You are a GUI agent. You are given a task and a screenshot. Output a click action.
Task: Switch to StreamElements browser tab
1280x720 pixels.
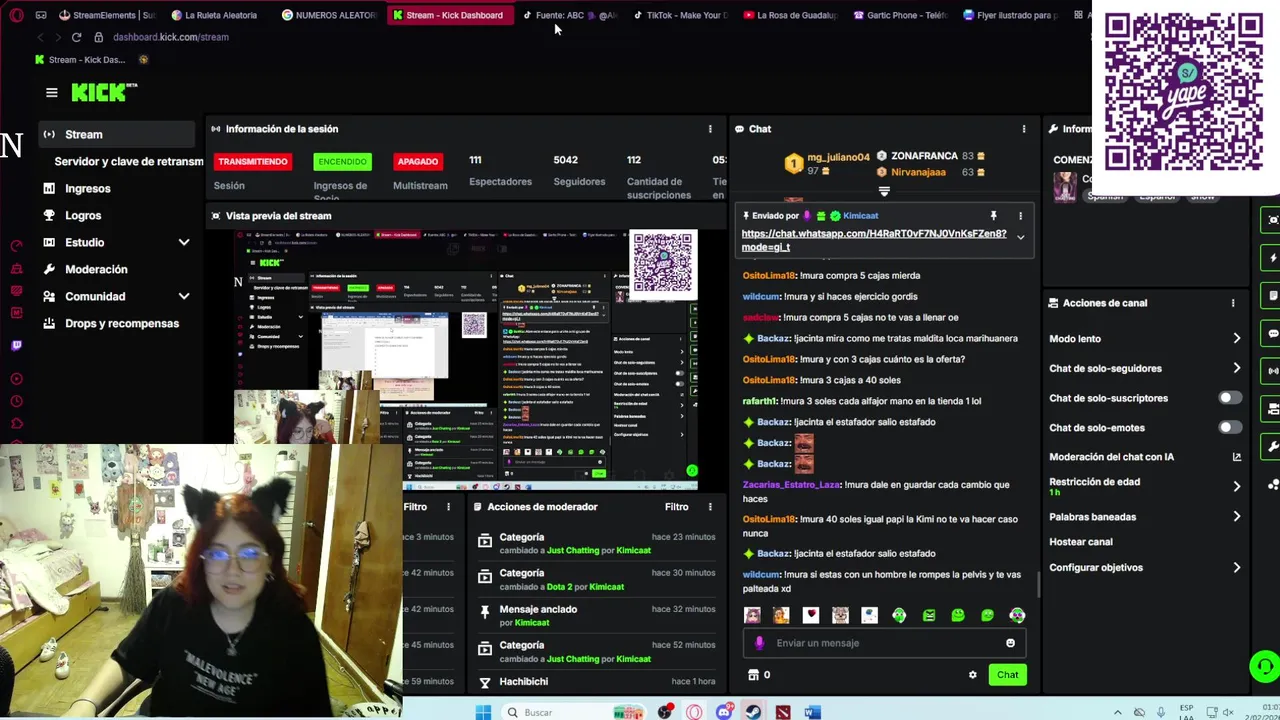[x=107, y=15]
